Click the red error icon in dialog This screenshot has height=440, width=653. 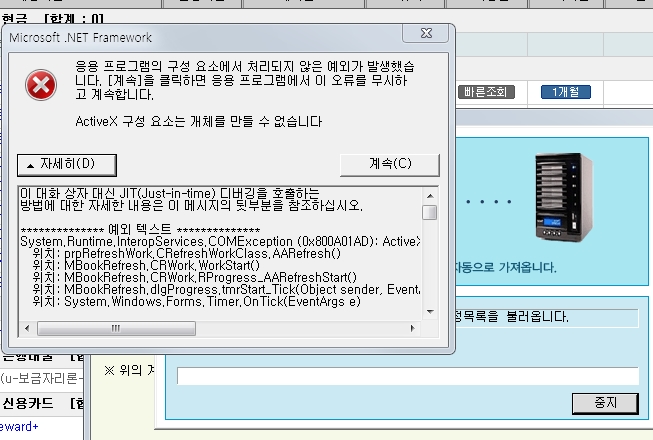[41, 86]
